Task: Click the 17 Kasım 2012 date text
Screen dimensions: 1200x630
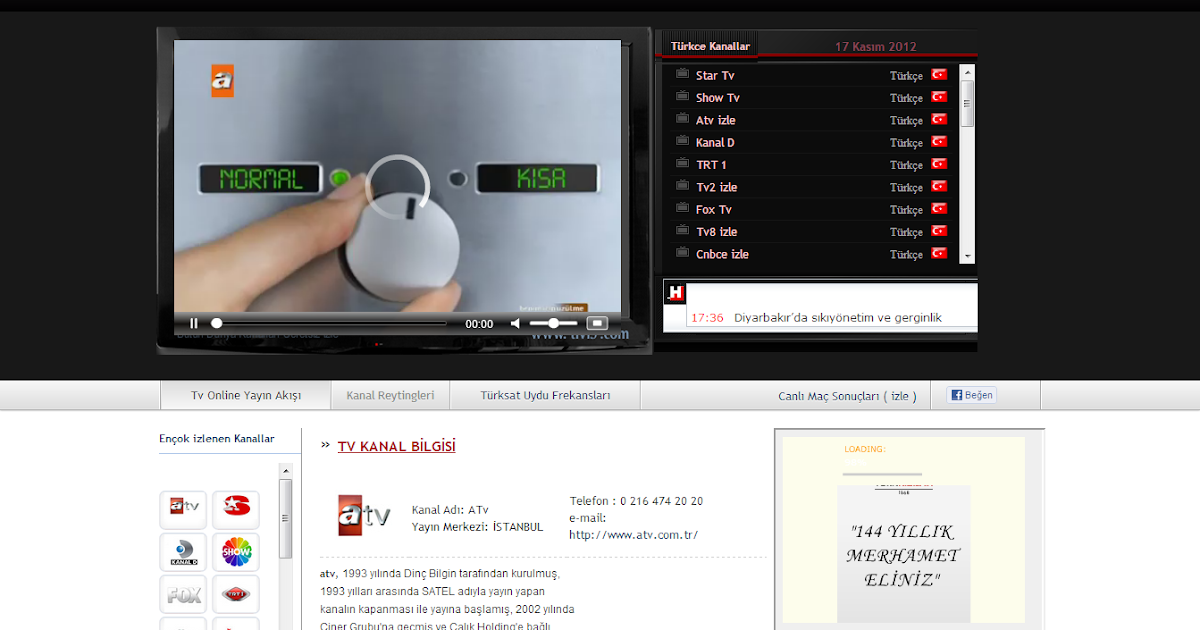Action: click(875, 46)
